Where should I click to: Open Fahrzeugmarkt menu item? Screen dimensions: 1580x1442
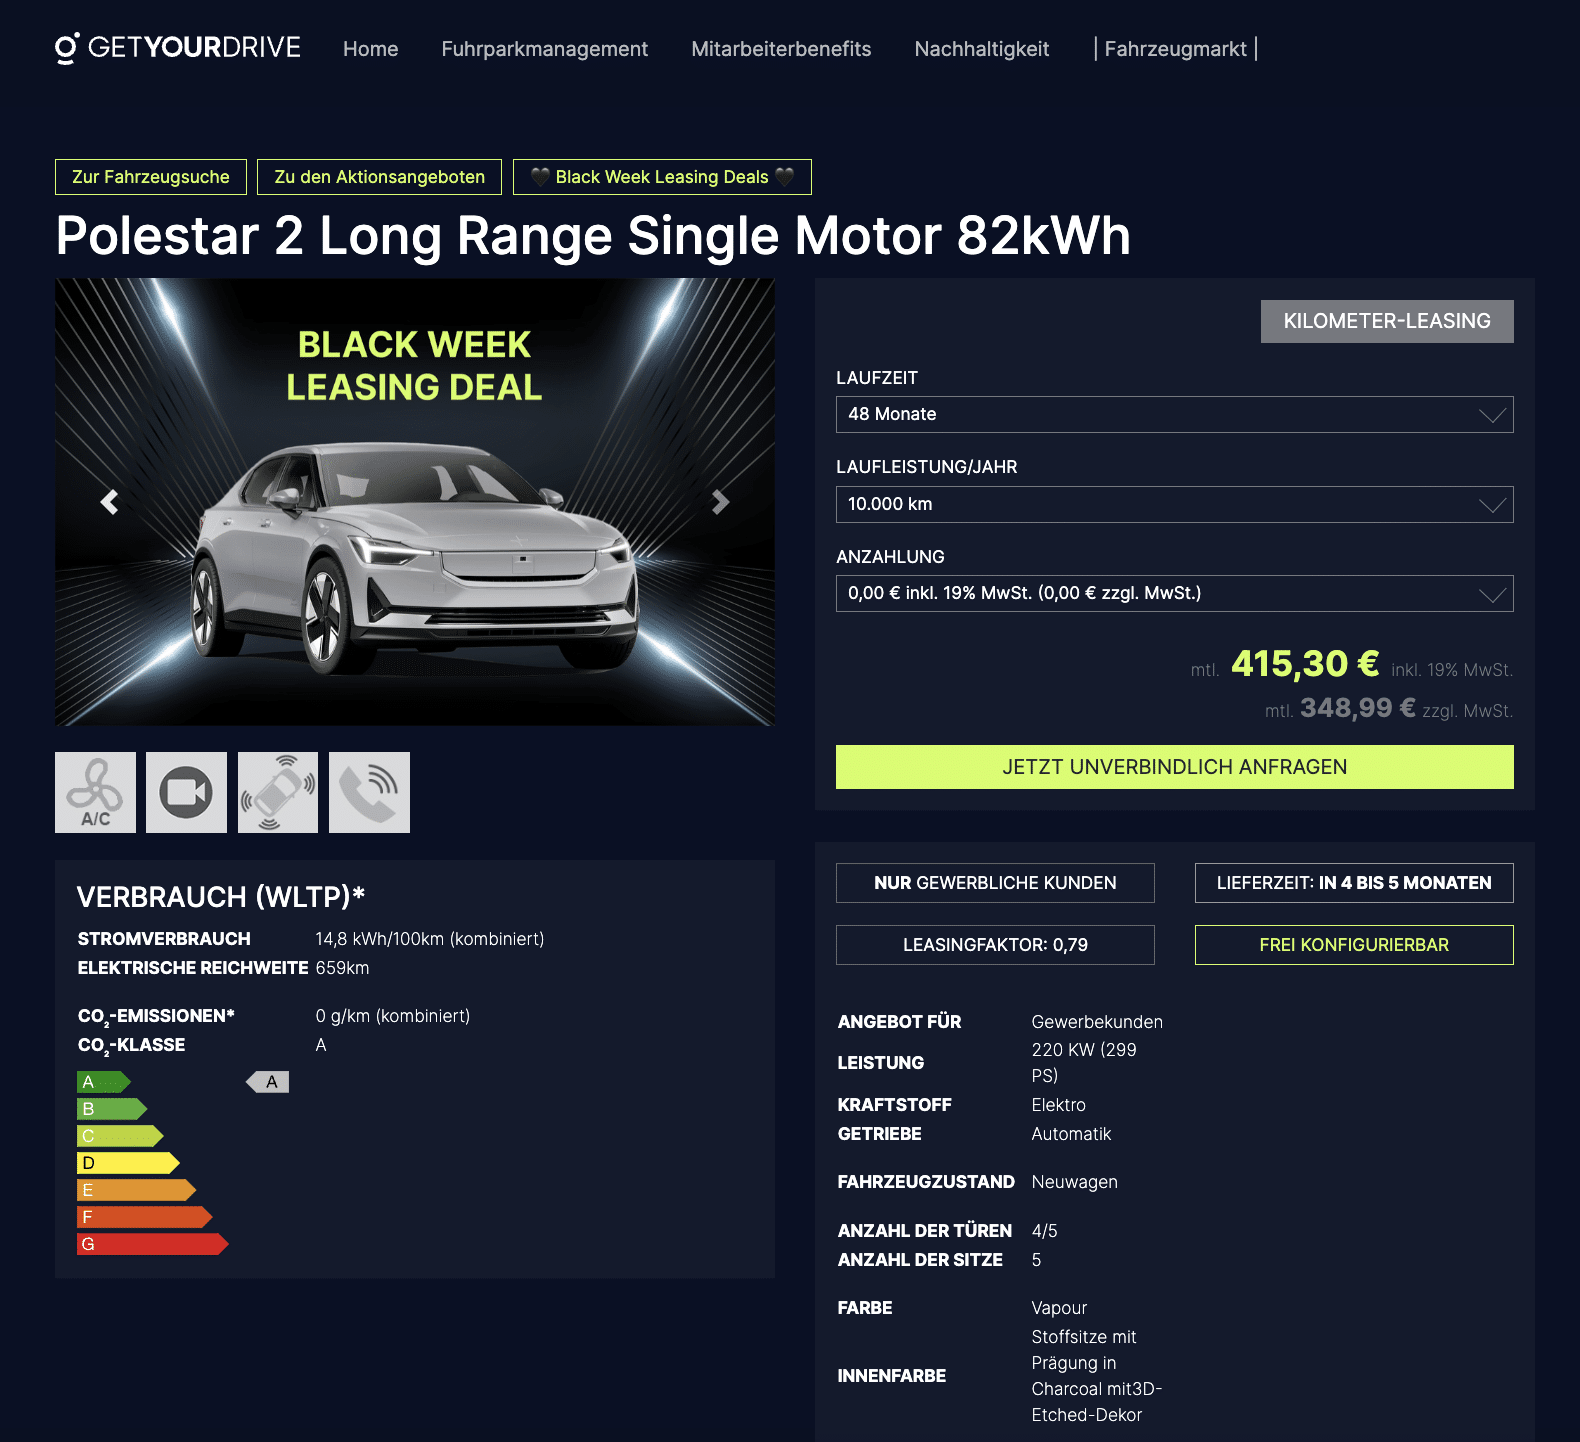(1175, 49)
